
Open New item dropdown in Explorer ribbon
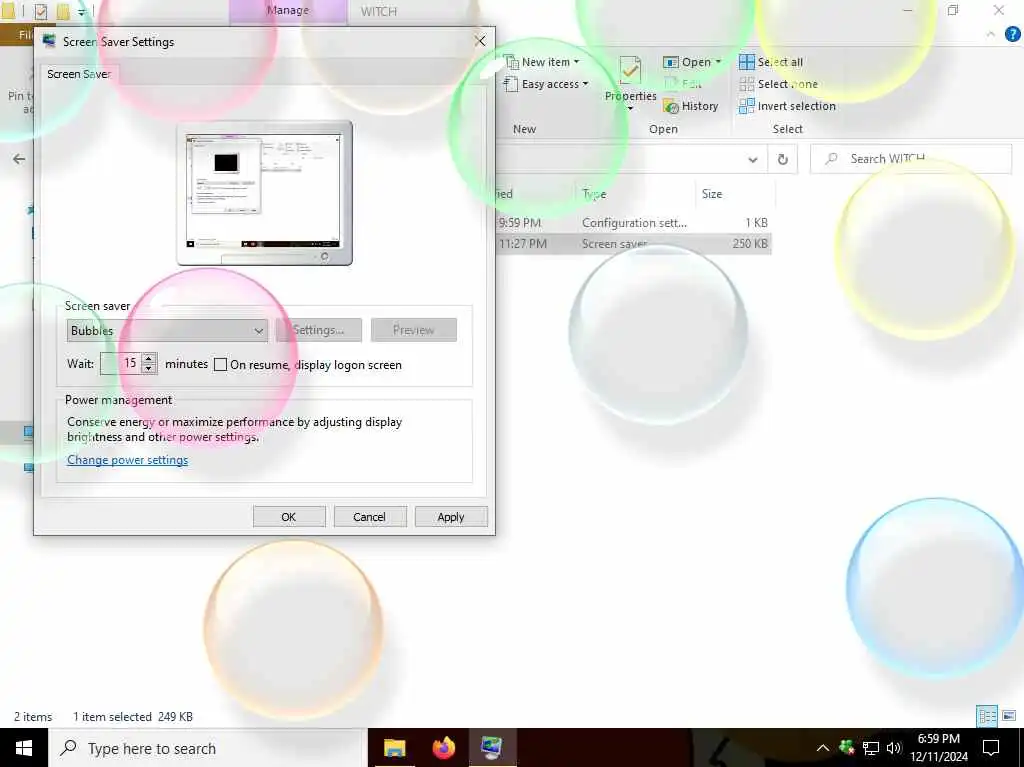pos(541,62)
